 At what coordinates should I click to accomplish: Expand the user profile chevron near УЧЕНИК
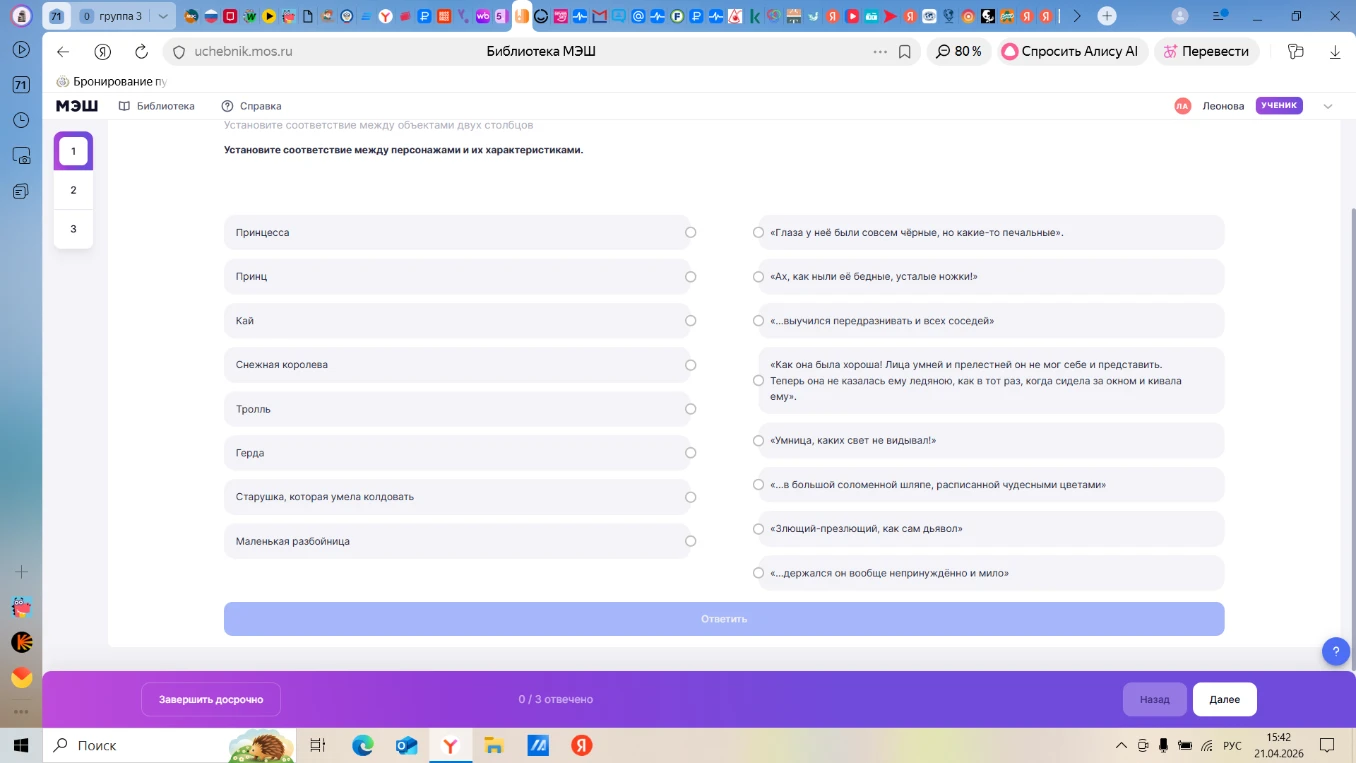coord(1328,106)
